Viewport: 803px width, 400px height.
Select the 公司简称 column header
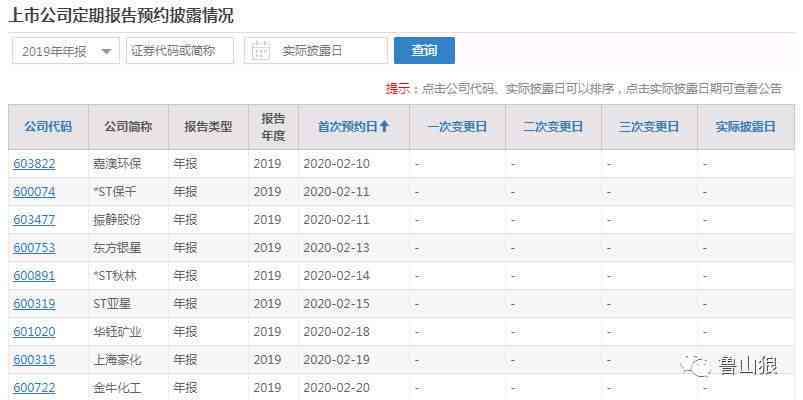pos(128,127)
